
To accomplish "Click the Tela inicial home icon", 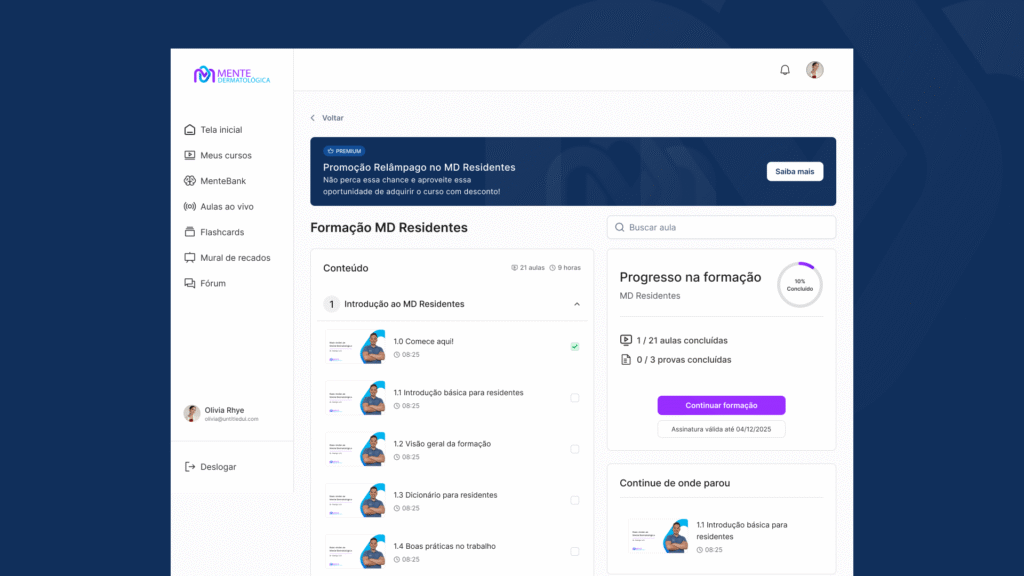I will tap(190, 130).
